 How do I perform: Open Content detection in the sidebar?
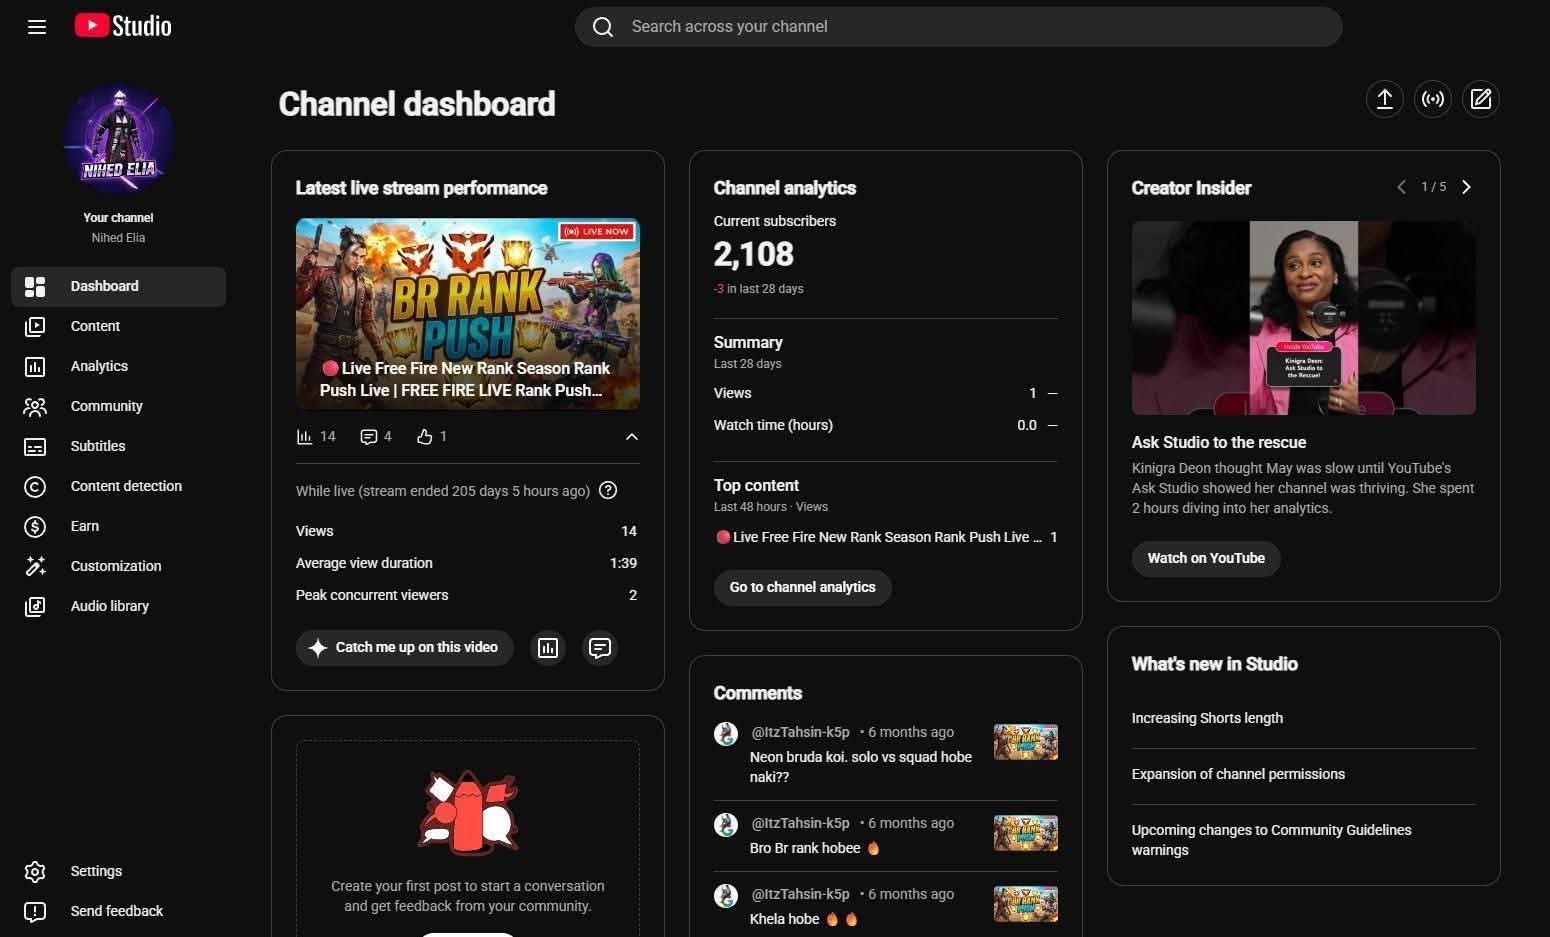[118, 486]
